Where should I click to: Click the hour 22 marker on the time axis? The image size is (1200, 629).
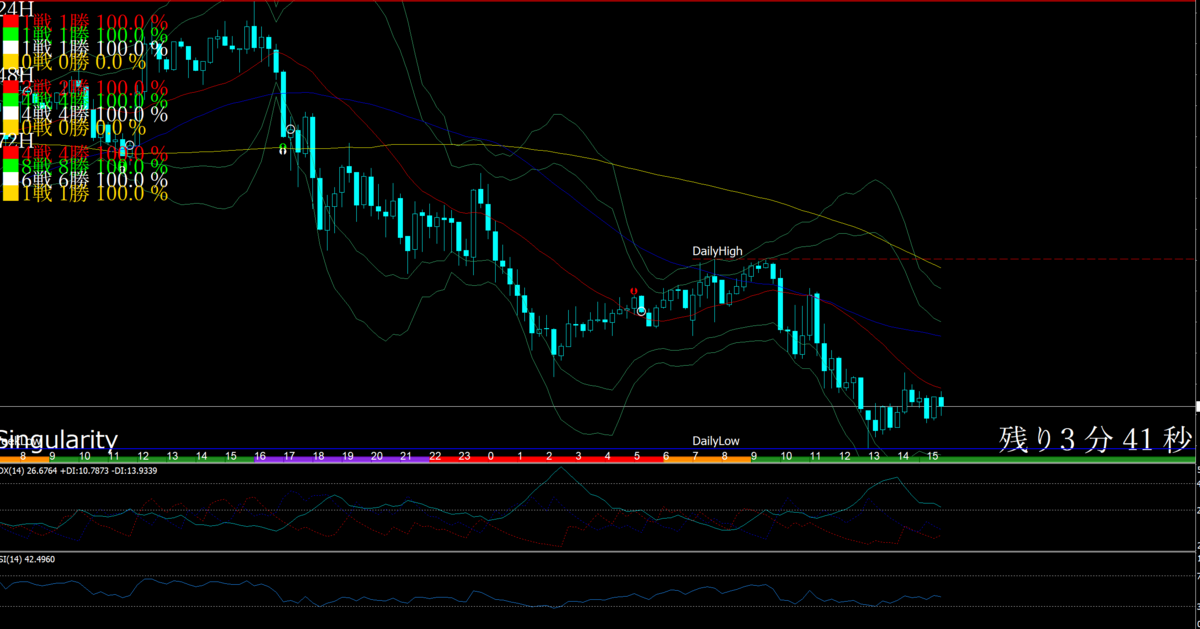pyautogui.click(x=435, y=455)
